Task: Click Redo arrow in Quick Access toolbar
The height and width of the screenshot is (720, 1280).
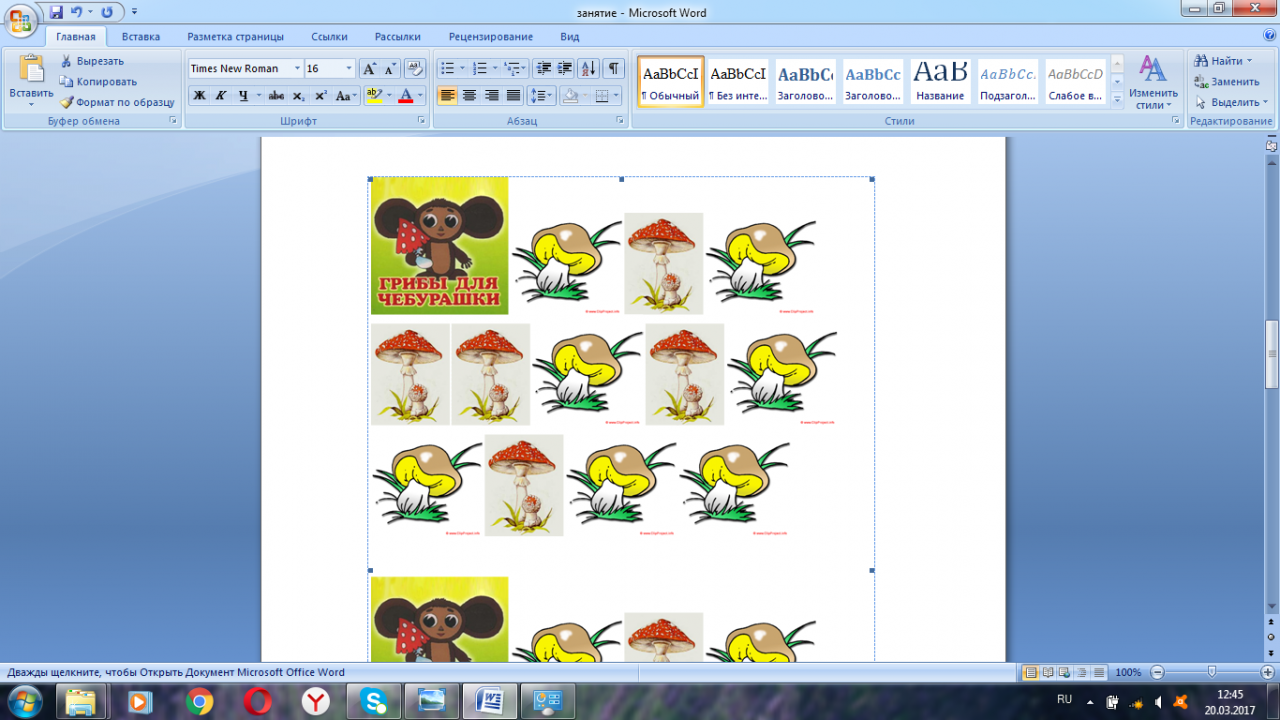Action: tap(107, 12)
